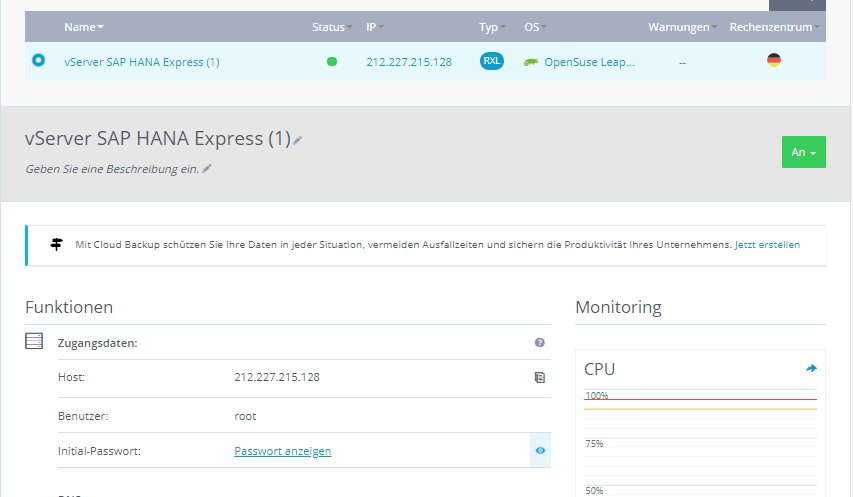
Task: Click the host value 212.227.215.128 under Zugangsdaten
Action: click(x=277, y=377)
